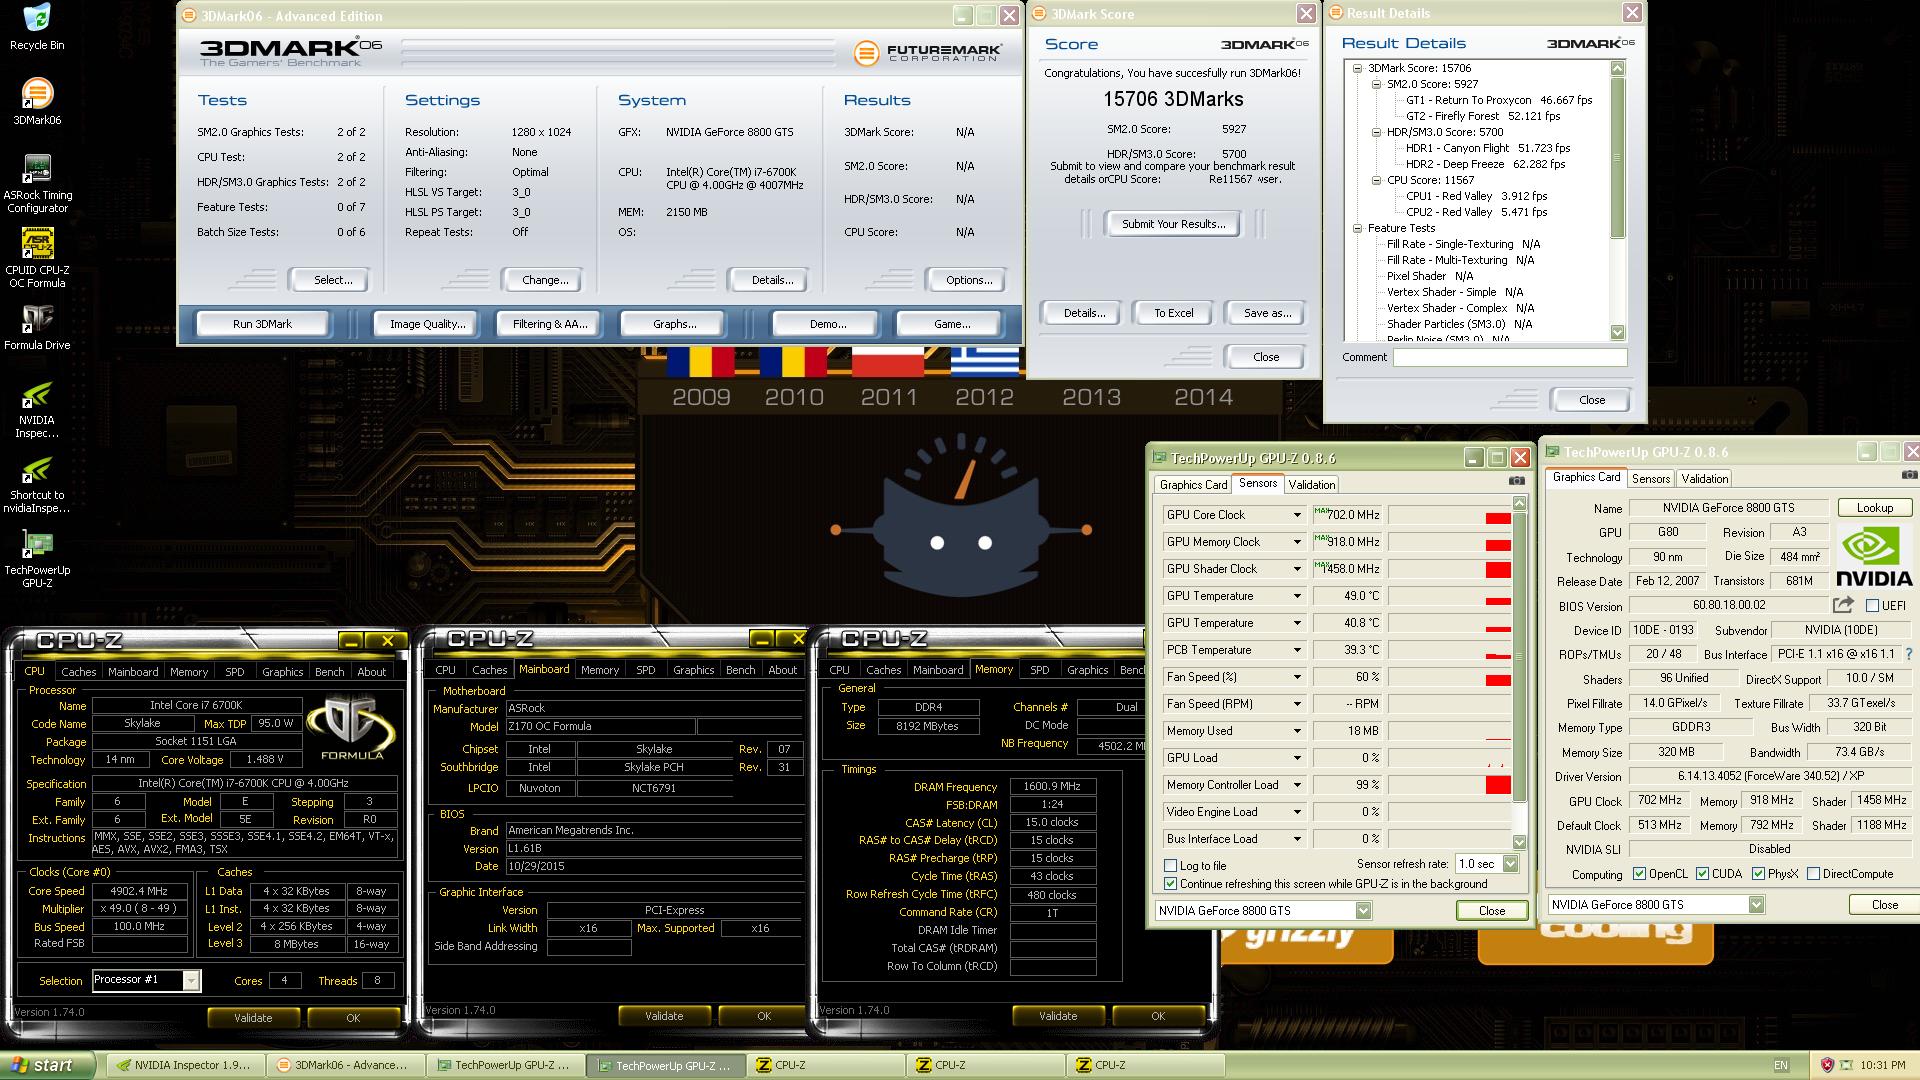Click the Filtering & AA button
This screenshot has height=1080, width=1920.
click(x=550, y=324)
